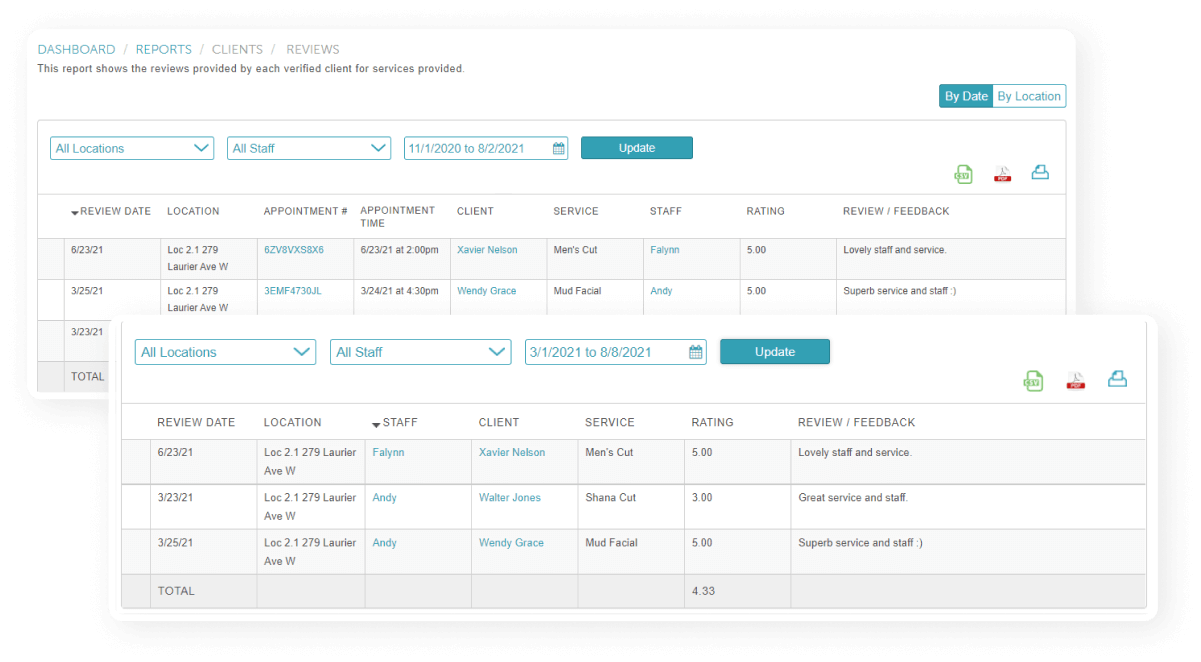Open All Staff dropdown in front panel
This screenshot has height=662, width=1201.
point(420,352)
